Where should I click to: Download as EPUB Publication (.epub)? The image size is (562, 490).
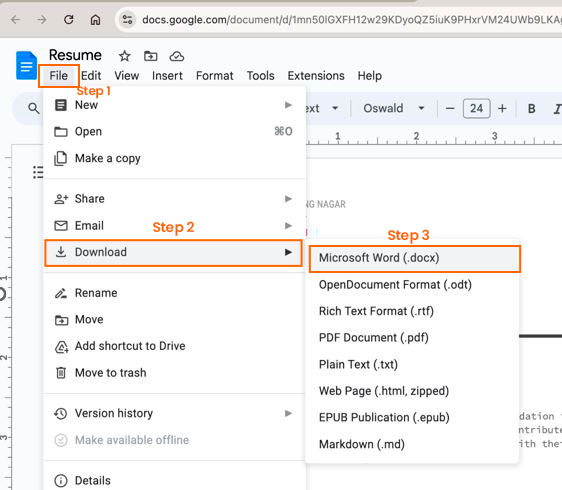point(412,418)
